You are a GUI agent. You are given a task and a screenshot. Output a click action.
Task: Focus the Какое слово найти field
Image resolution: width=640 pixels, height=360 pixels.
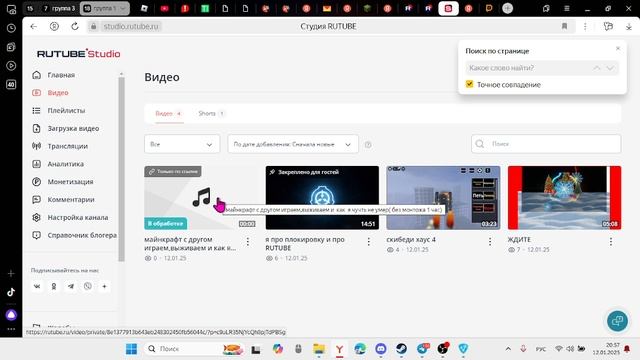tap(529, 68)
